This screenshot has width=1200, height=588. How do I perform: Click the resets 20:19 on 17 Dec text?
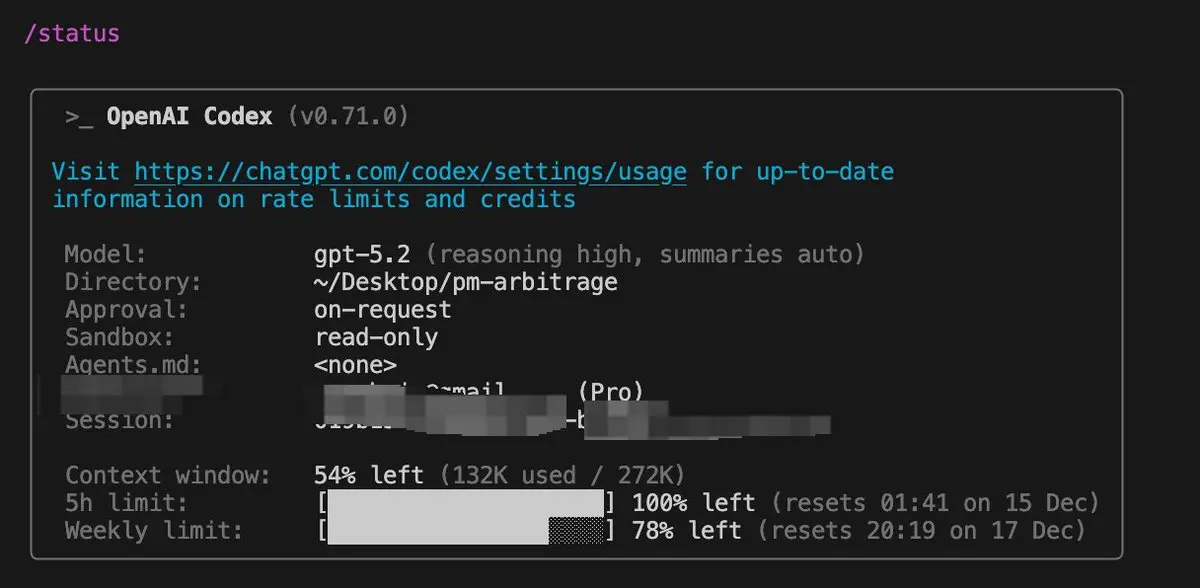[x=927, y=530]
